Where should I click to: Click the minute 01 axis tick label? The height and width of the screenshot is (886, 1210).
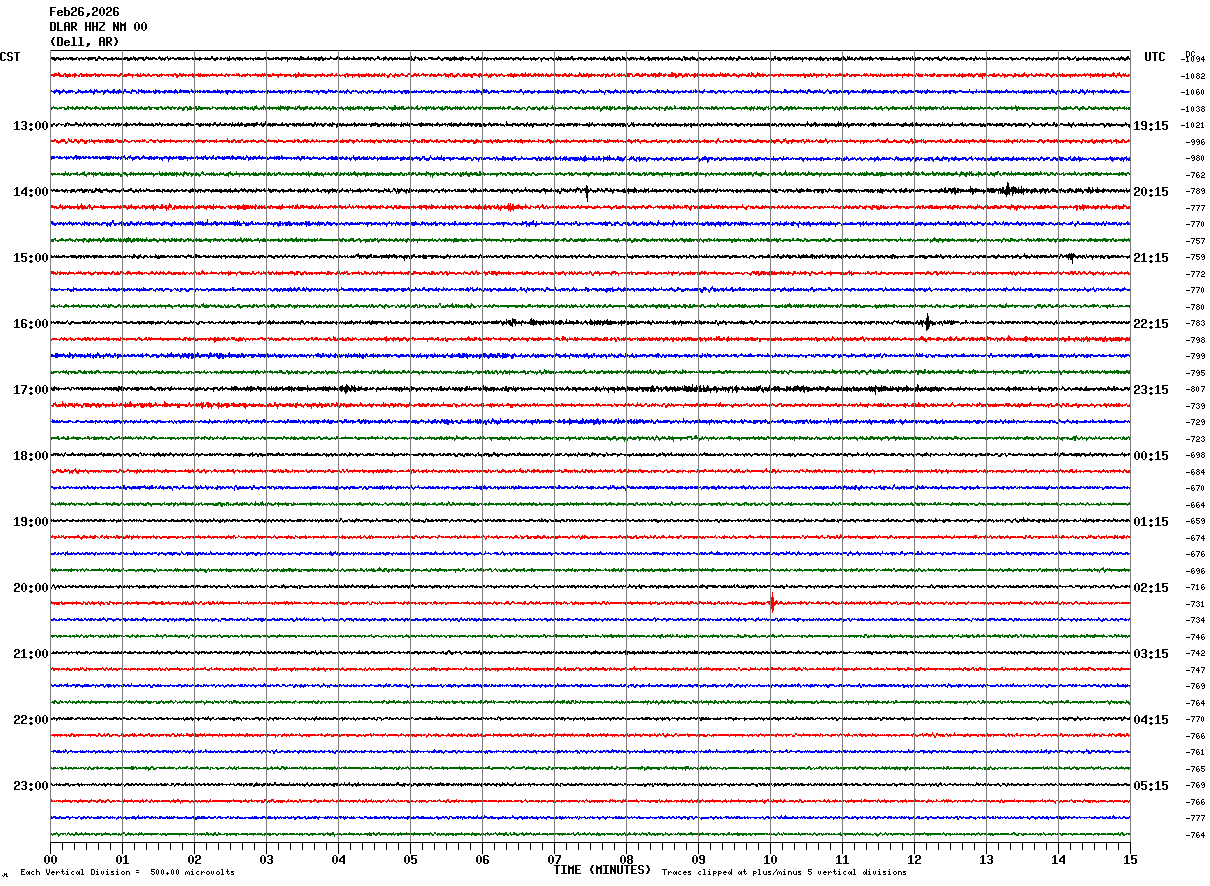(x=122, y=859)
